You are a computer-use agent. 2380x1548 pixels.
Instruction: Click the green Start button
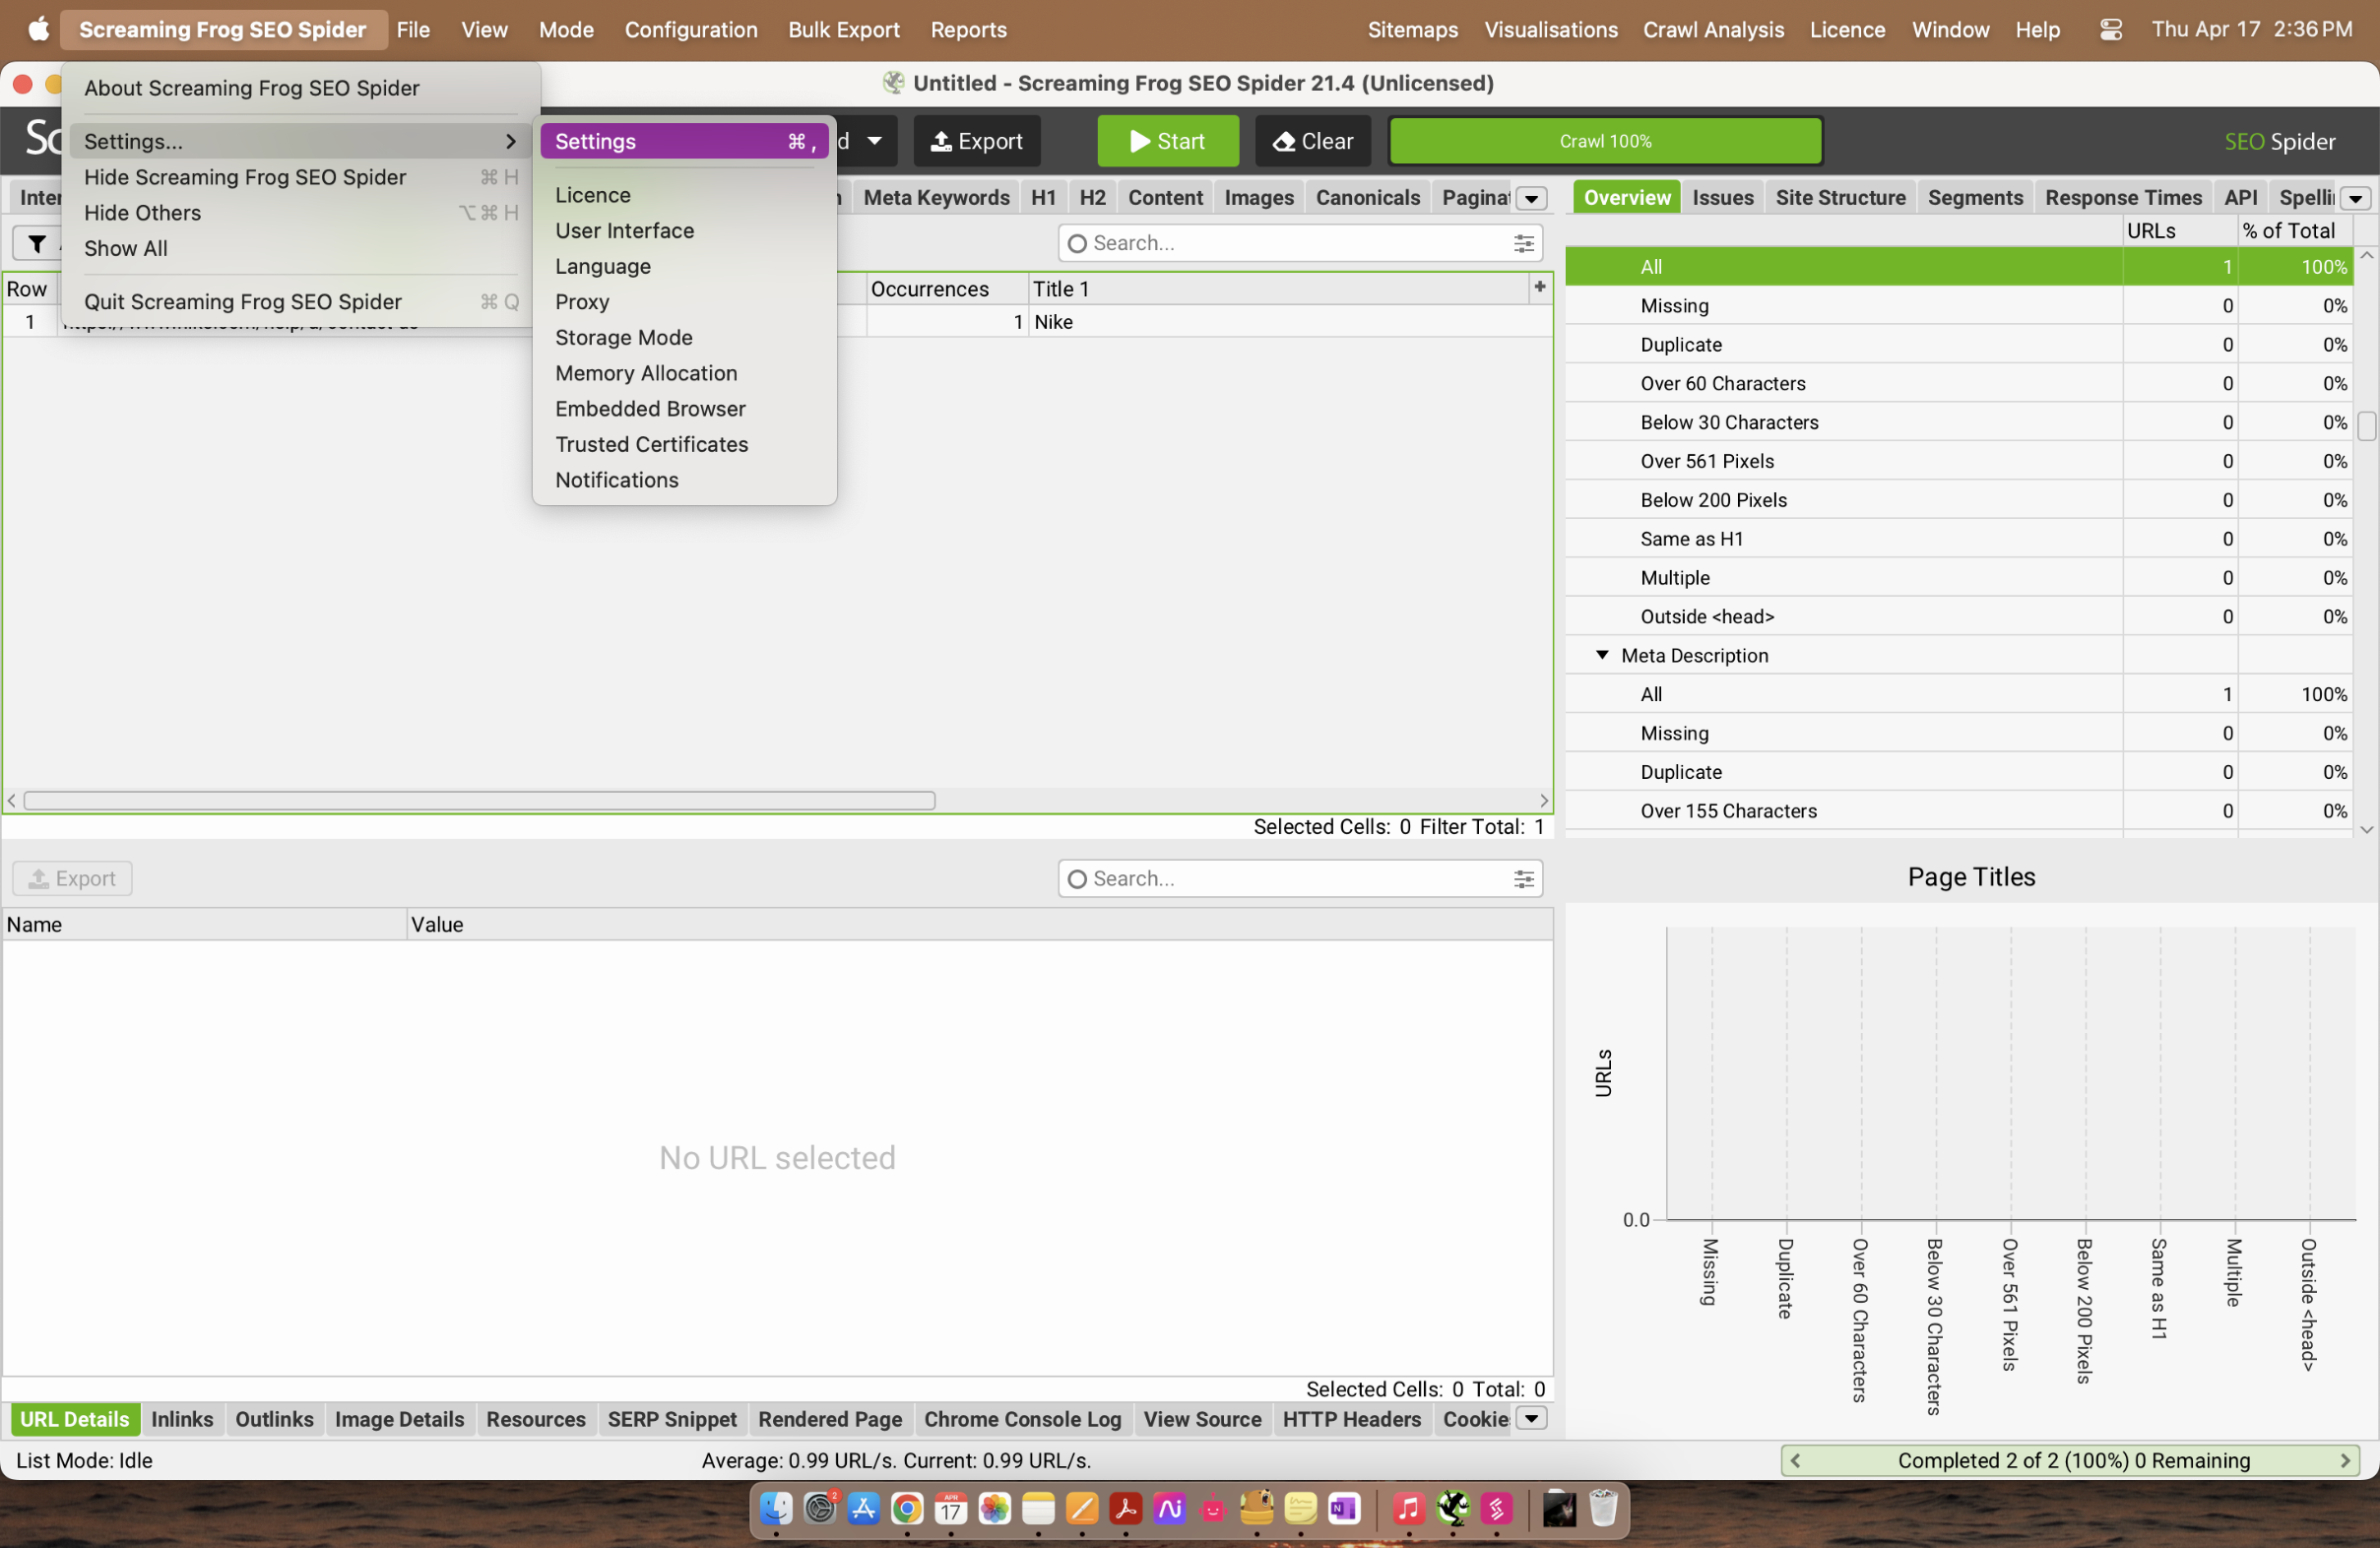coord(1167,141)
